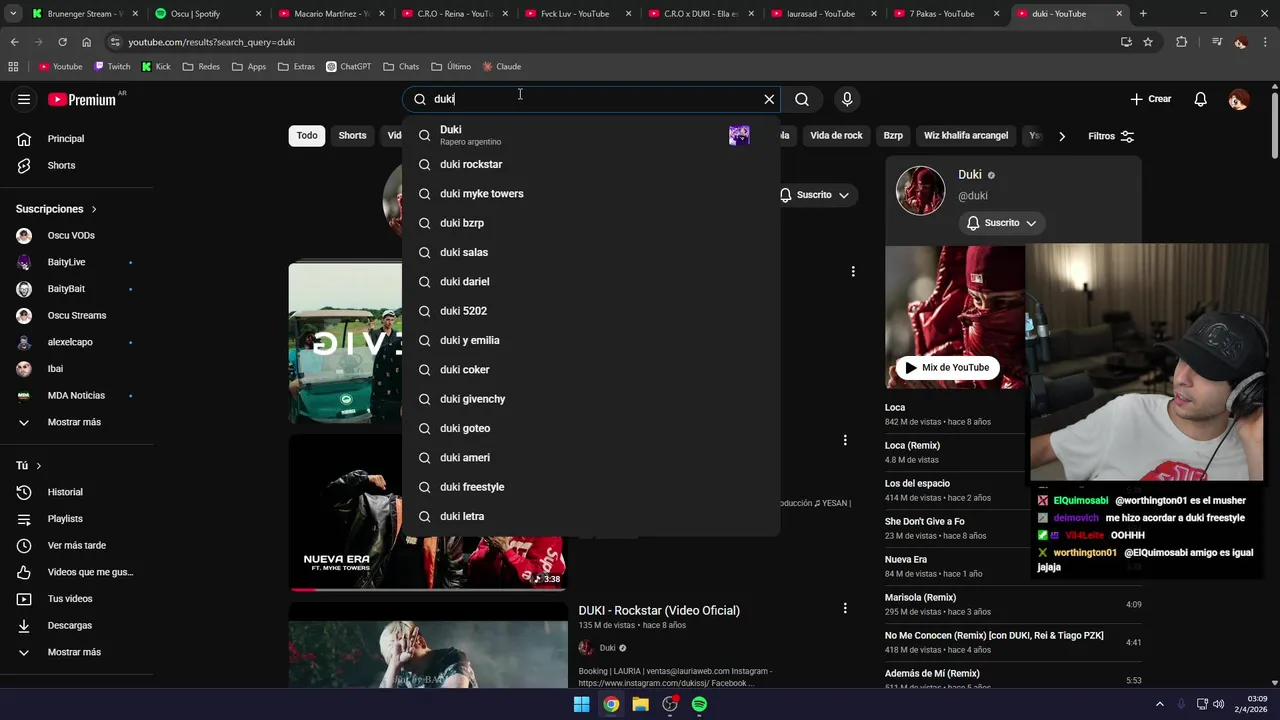This screenshot has width=1280, height=720.
Task: Choose the duki rockstar suggestion
Action: (x=590, y=164)
